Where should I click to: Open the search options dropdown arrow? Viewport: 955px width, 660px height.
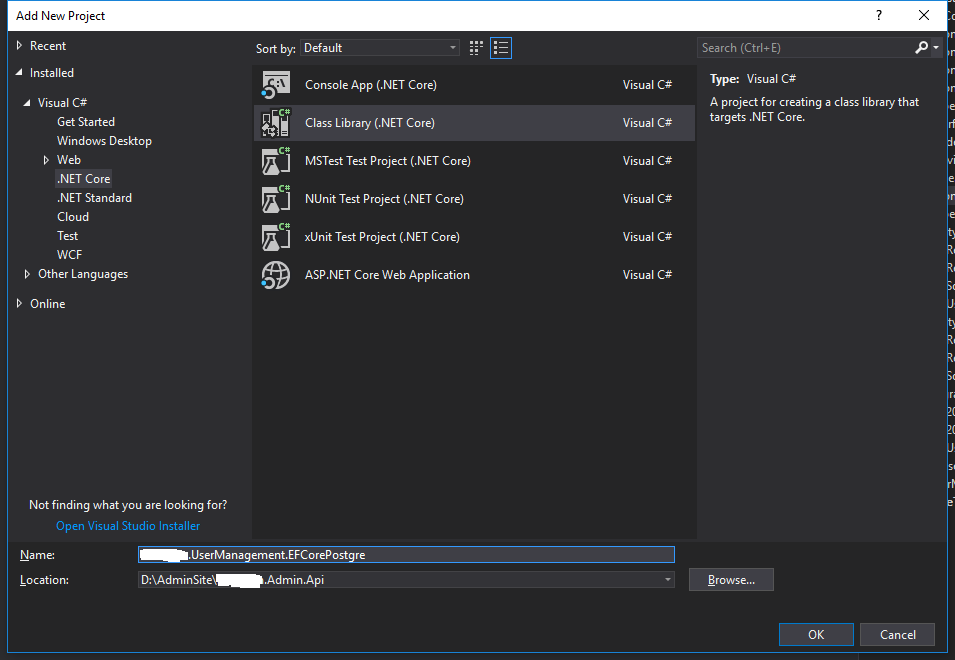tap(936, 47)
